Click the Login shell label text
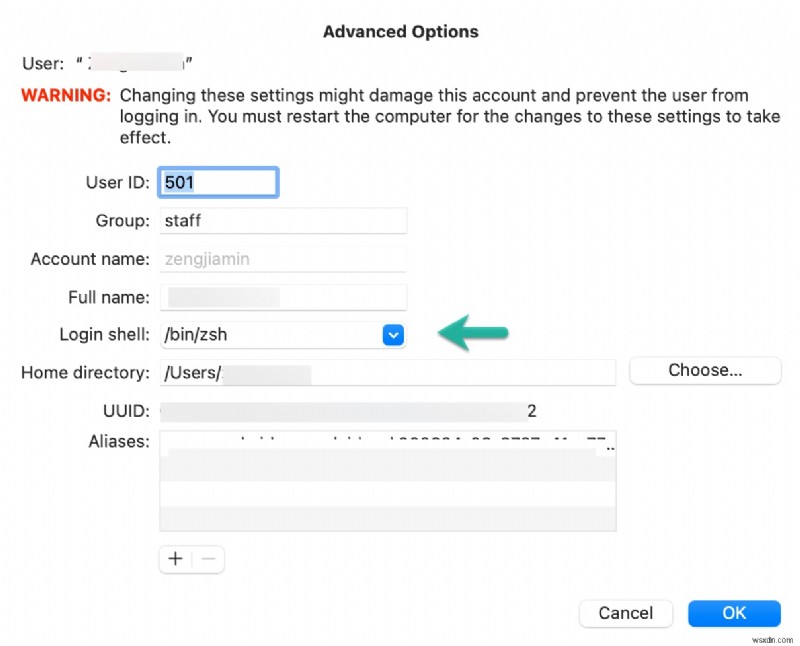Image resolution: width=800 pixels, height=646 pixels. 104,336
